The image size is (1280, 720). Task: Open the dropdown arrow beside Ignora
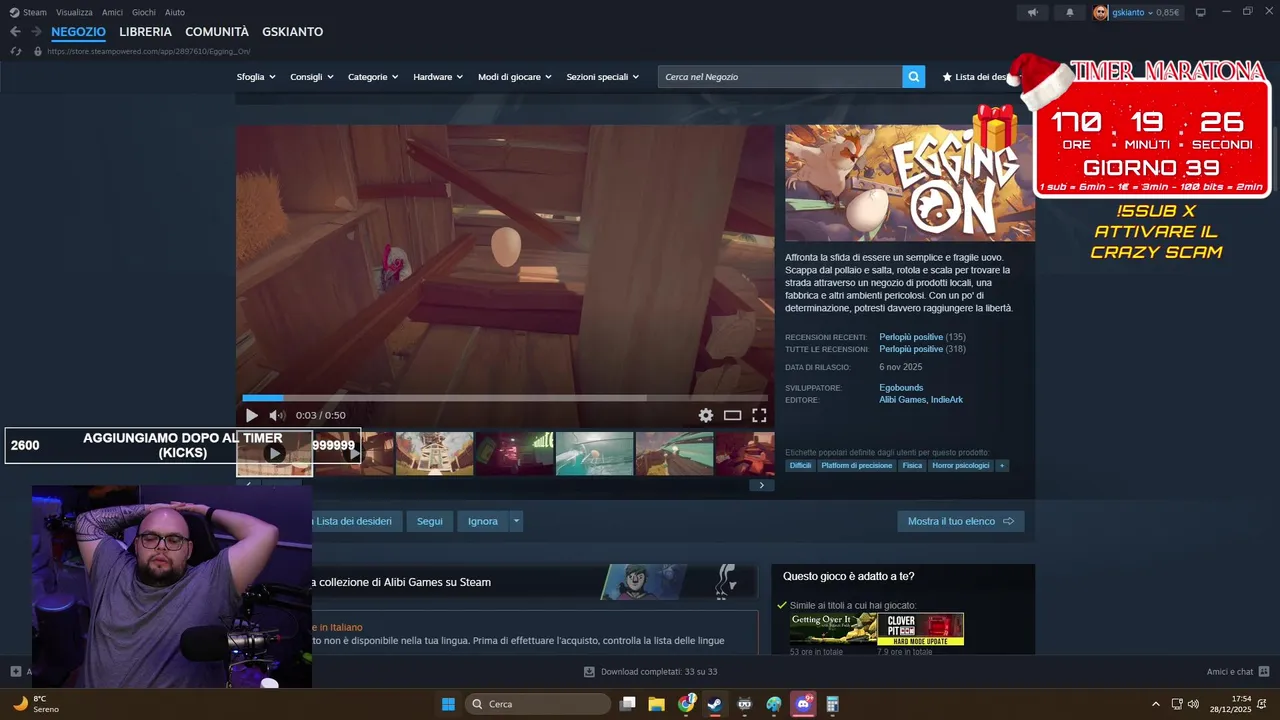tap(516, 521)
